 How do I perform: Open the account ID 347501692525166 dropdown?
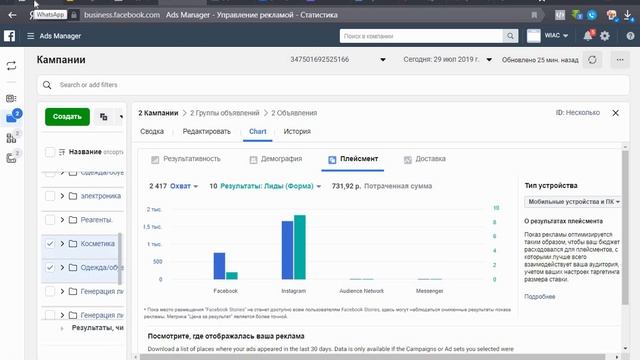pyautogui.click(x=383, y=60)
